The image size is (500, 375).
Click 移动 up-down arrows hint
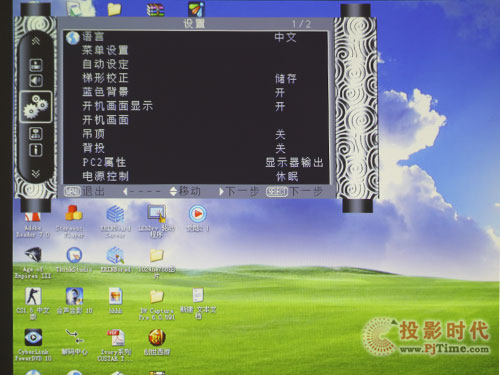coord(185,191)
